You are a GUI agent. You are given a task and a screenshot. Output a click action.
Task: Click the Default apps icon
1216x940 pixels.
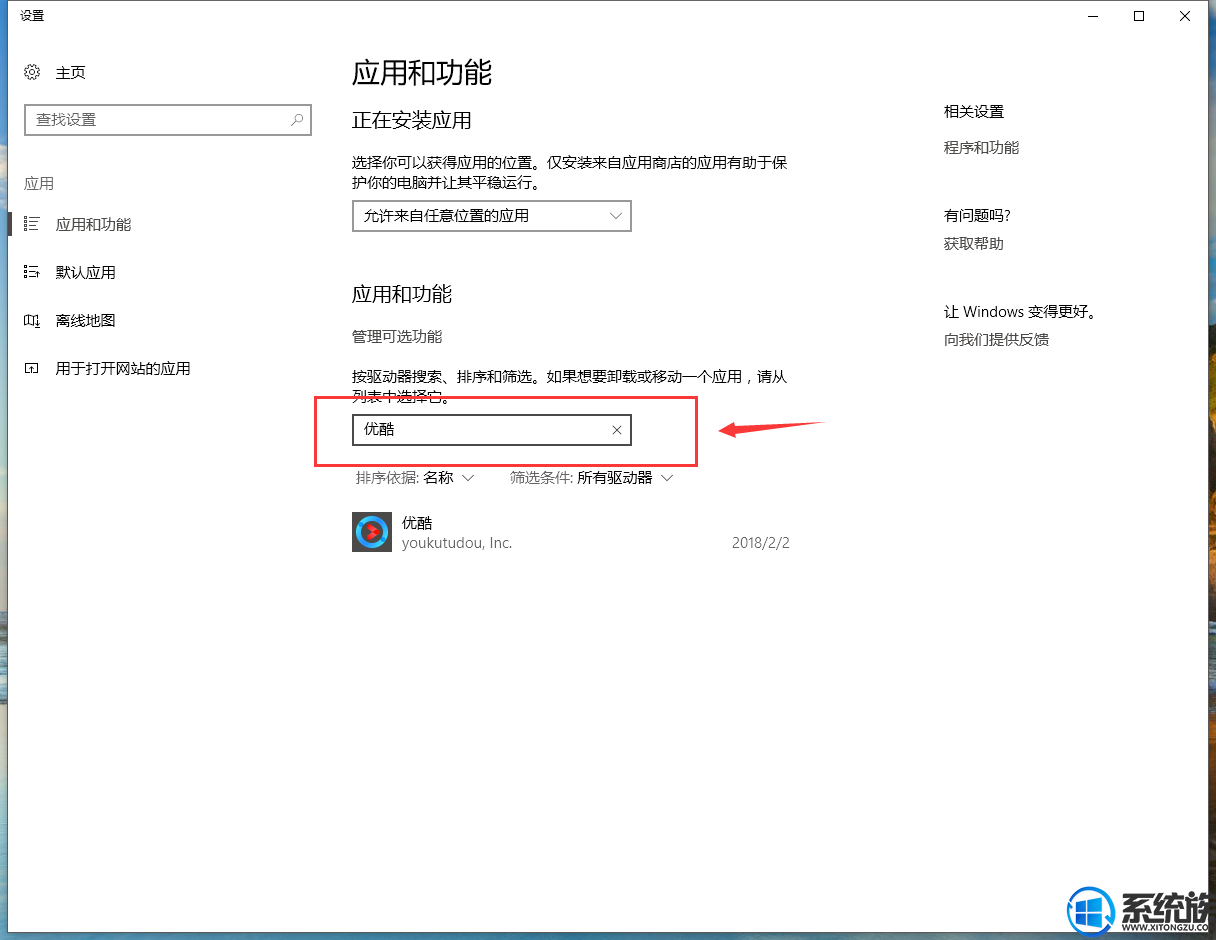pyautogui.click(x=32, y=272)
